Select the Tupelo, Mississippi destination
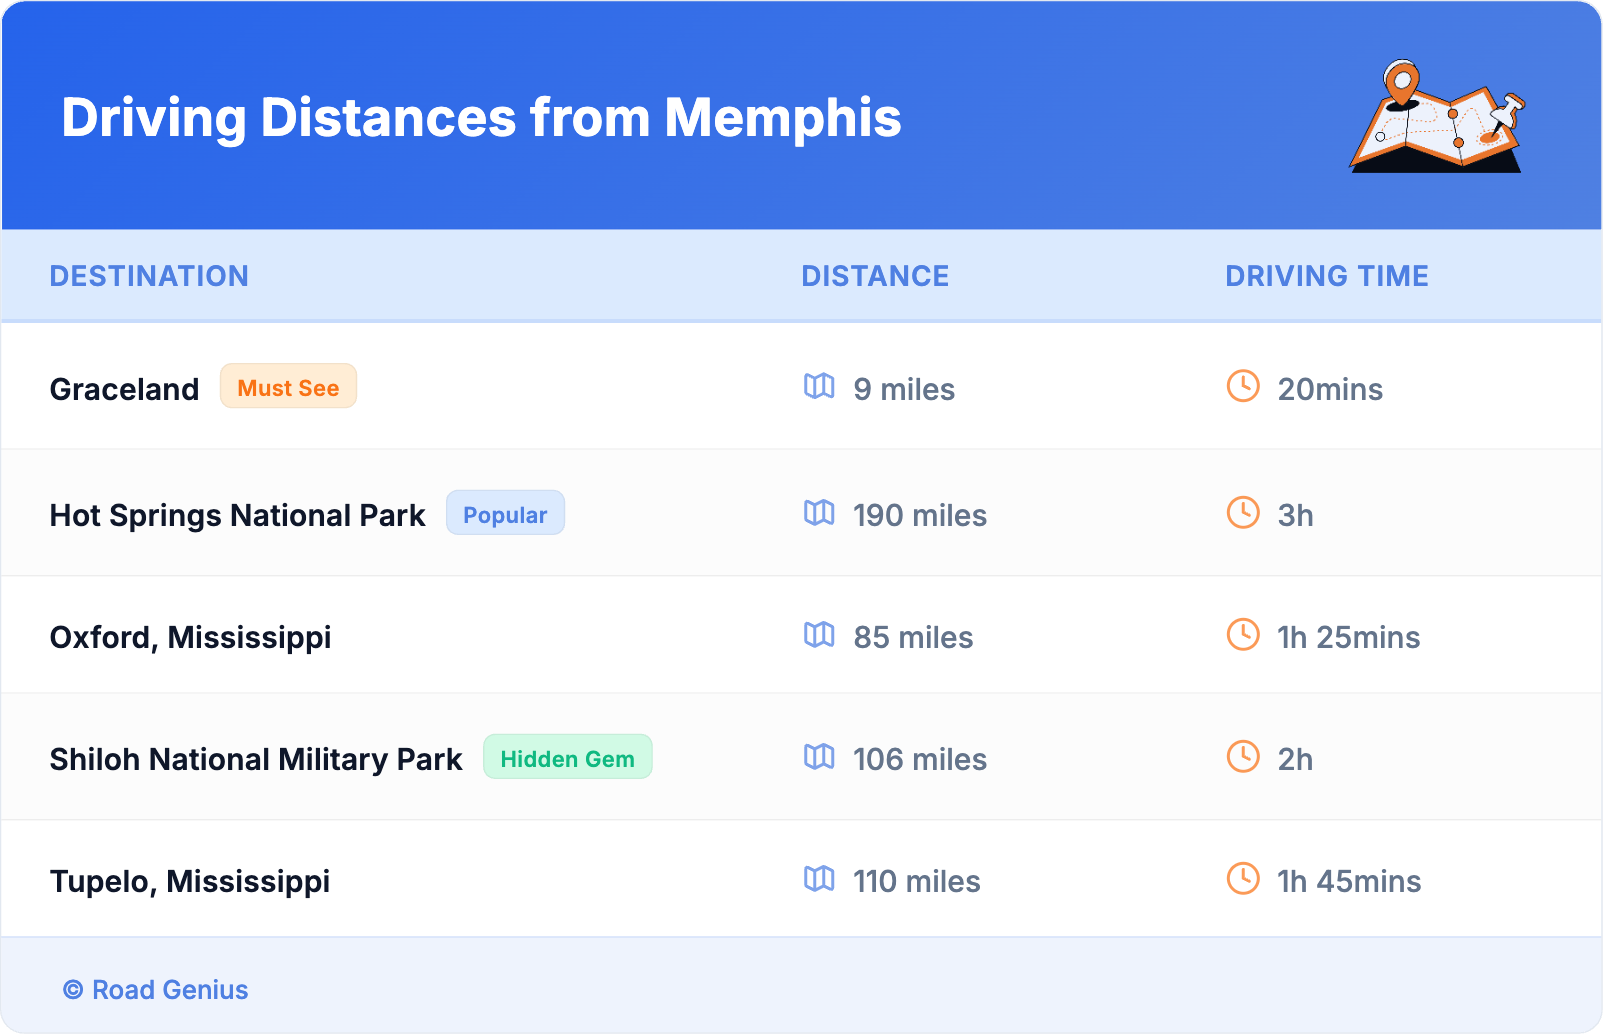Image resolution: width=1604 pixels, height=1034 pixels. tap(190, 881)
